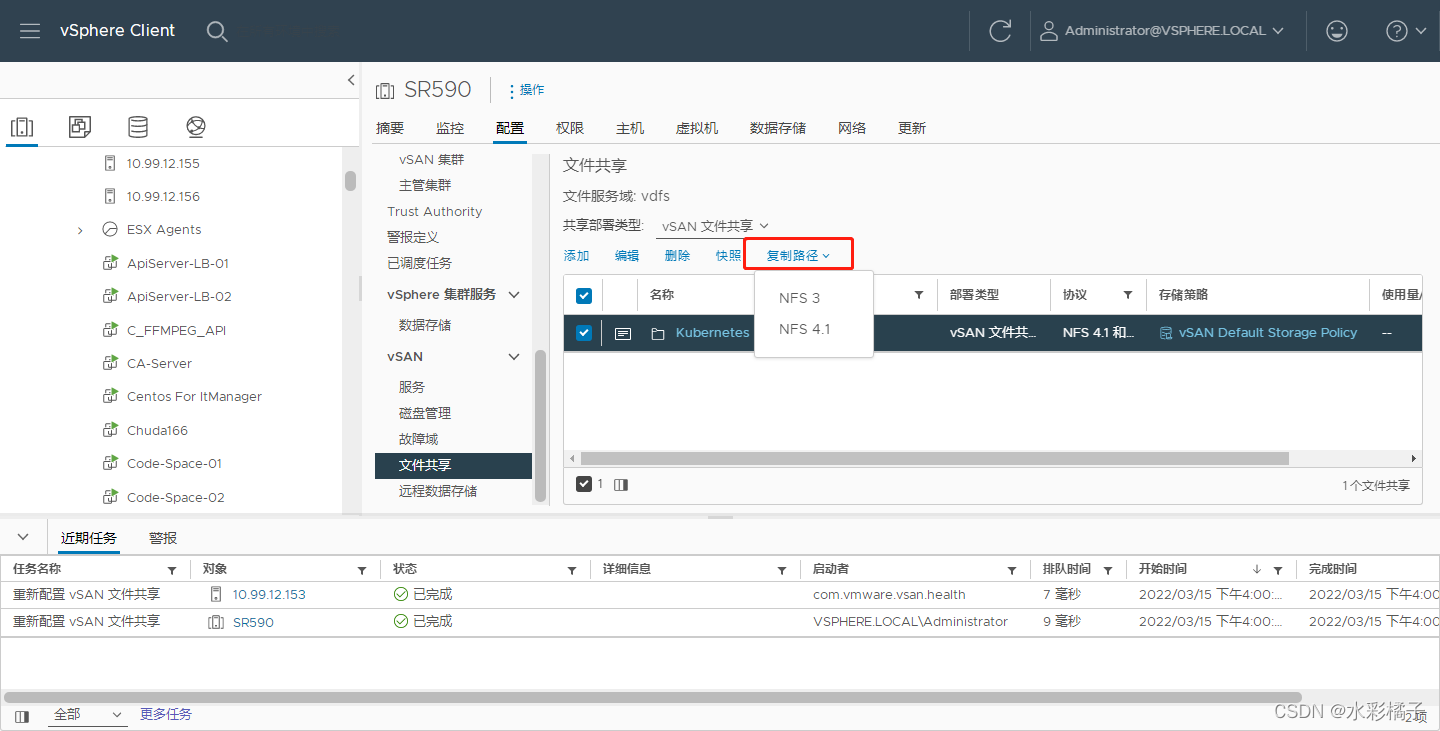
Task: Switch to the 虚拟机 tab
Action: pos(697,128)
